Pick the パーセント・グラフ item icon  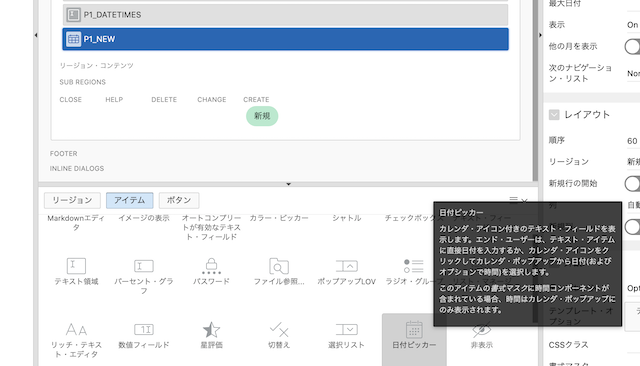click(144, 266)
